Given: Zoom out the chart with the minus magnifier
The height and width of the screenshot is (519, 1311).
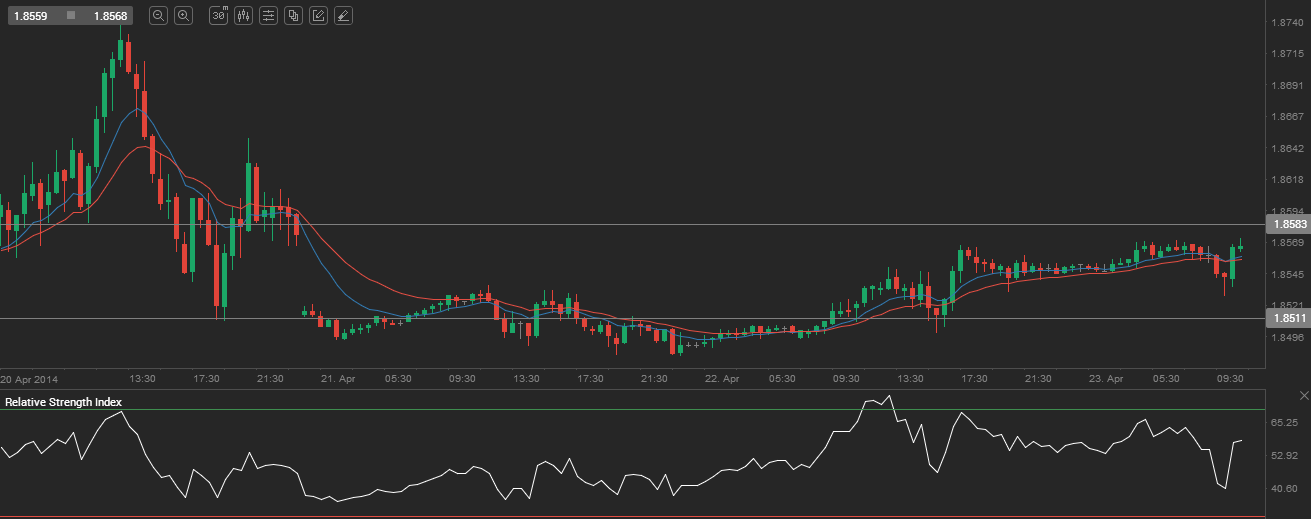Looking at the screenshot, I should [158, 15].
